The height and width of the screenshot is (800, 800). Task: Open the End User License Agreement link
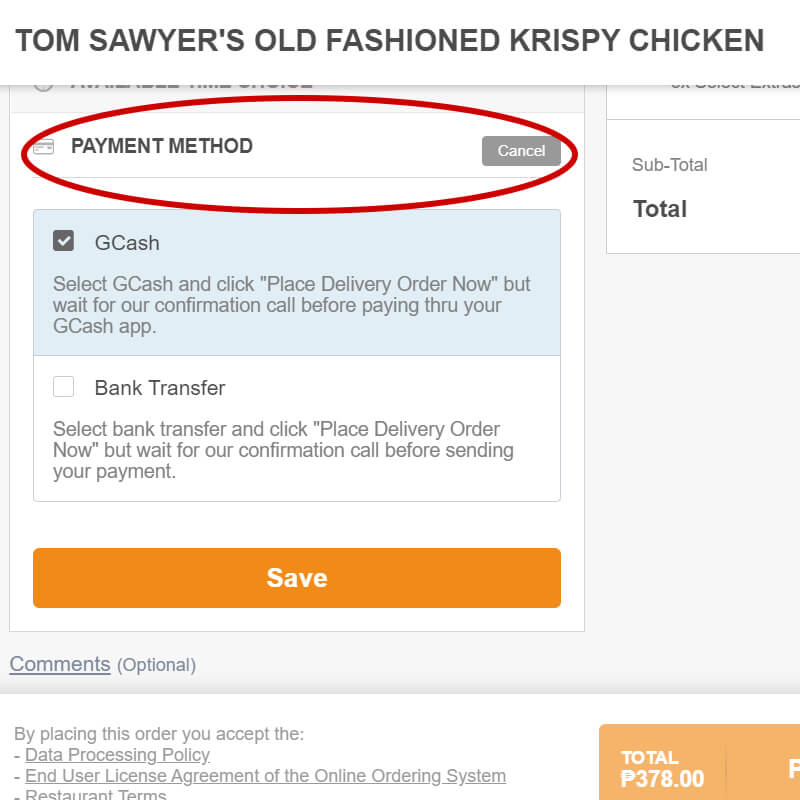[x=265, y=776]
